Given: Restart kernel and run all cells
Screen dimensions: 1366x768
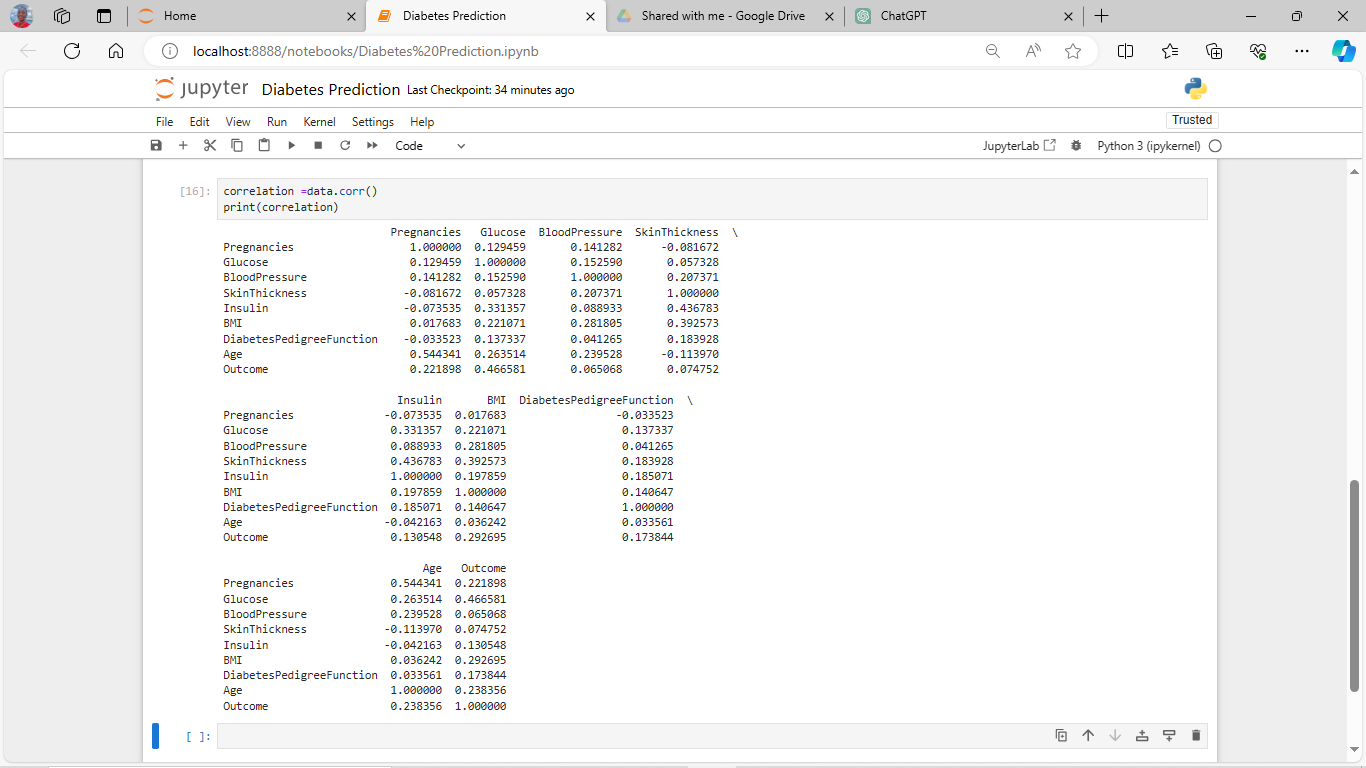Looking at the screenshot, I should tap(372, 145).
